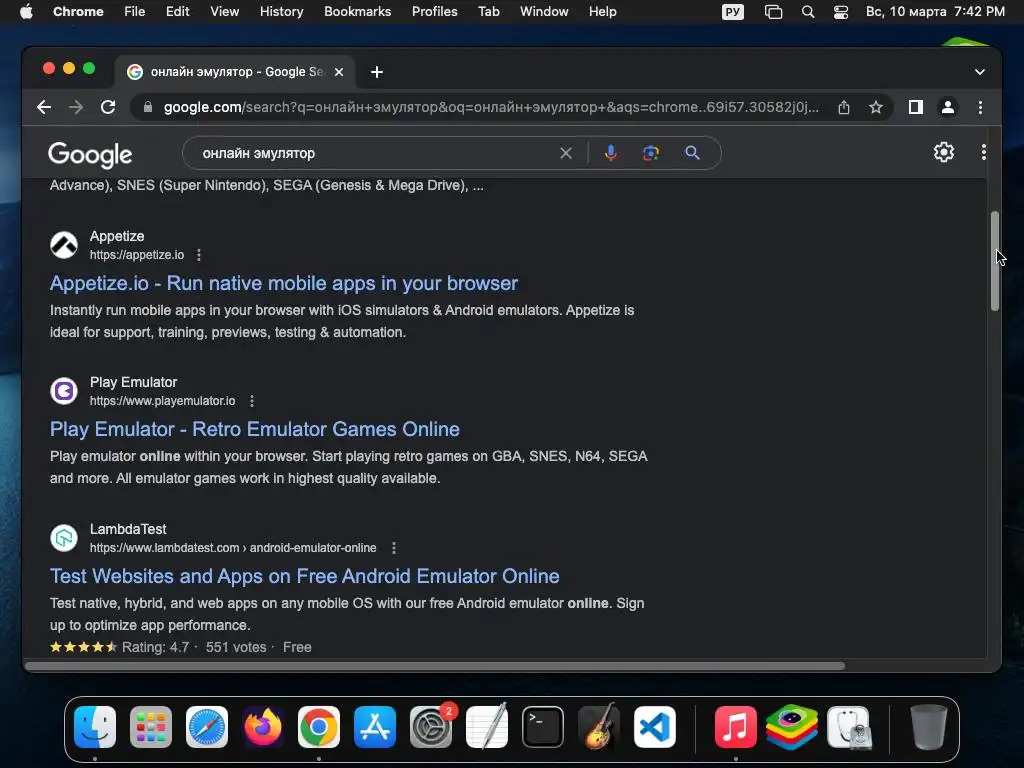The height and width of the screenshot is (768, 1024).
Task: Launch Firefox from the Dock
Action: click(x=263, y=726)
